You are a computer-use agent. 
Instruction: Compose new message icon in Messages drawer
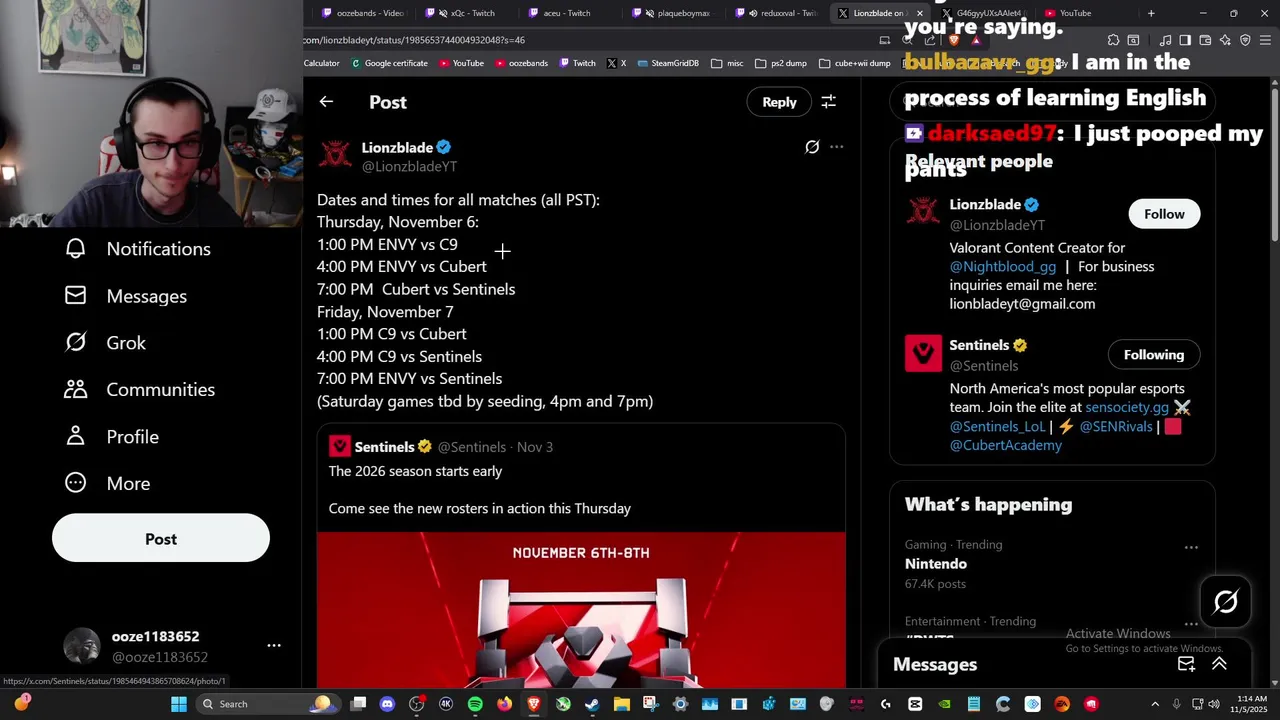click(1186, 664)
